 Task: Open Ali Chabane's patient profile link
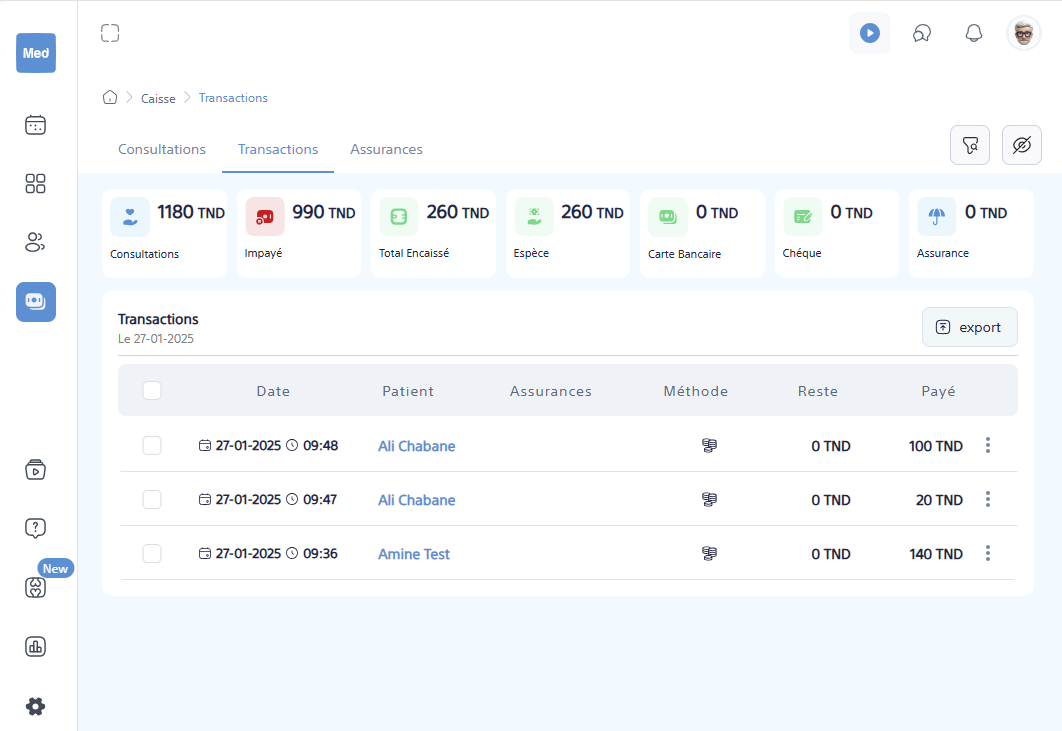tap(416, 446)
